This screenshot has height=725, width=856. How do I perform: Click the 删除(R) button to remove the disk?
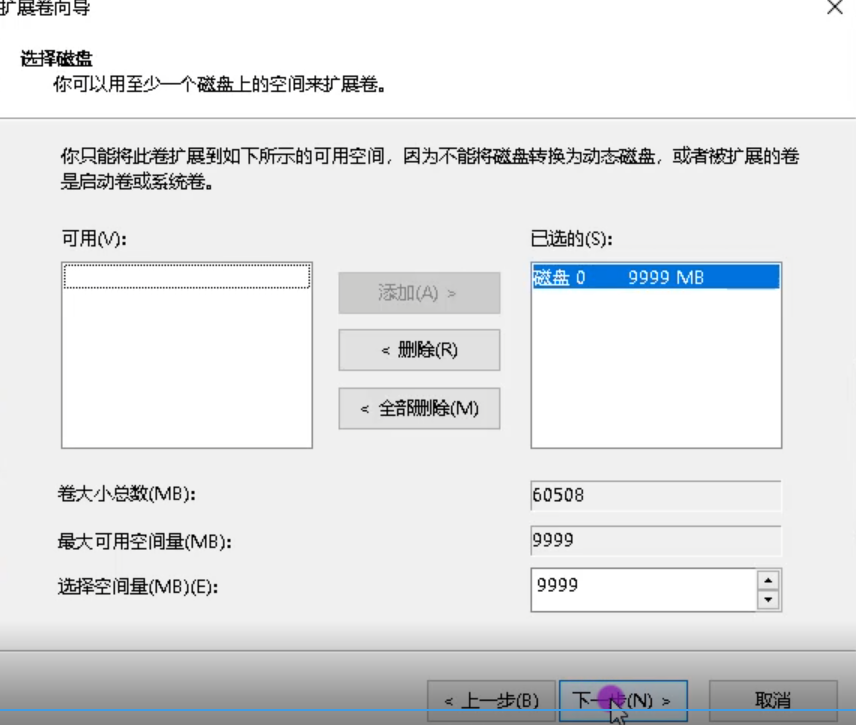(419, 350)
